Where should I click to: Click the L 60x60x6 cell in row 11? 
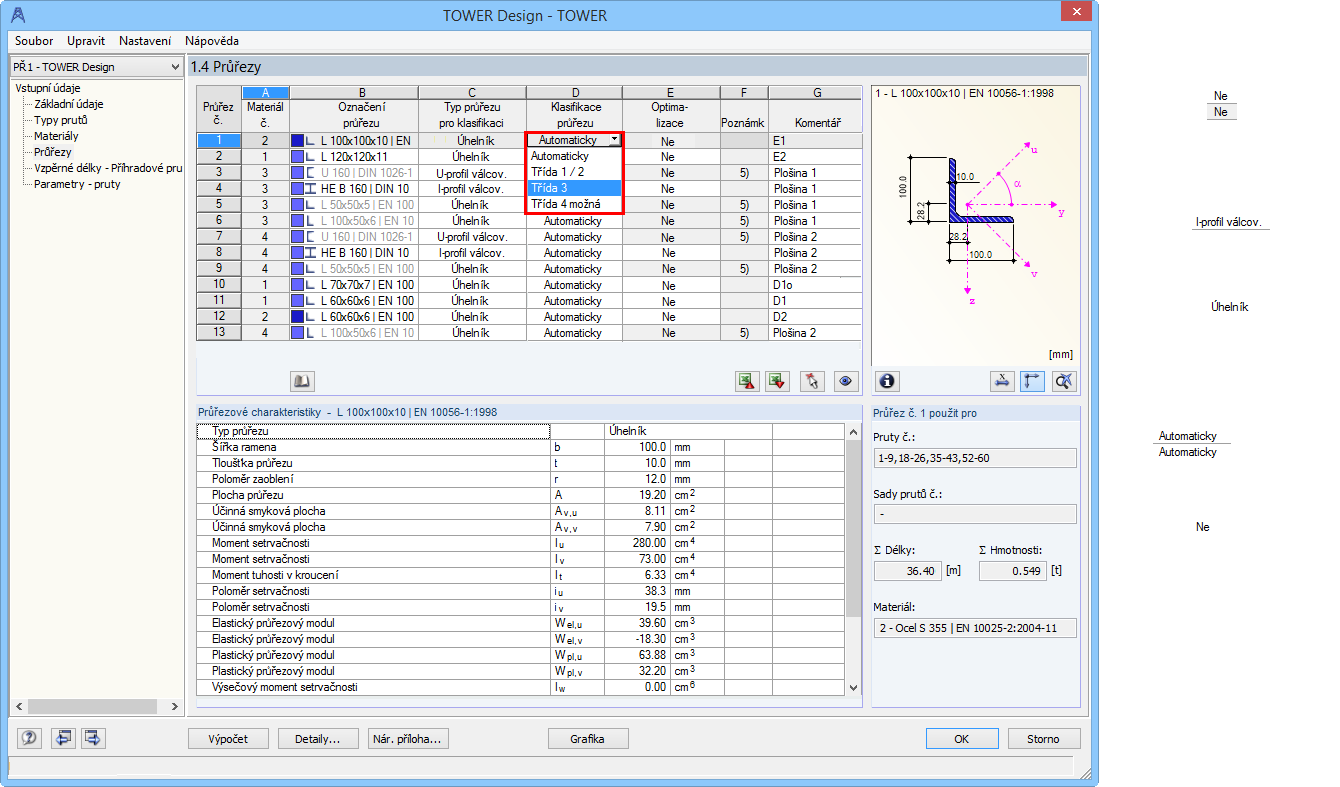[354, 301]
